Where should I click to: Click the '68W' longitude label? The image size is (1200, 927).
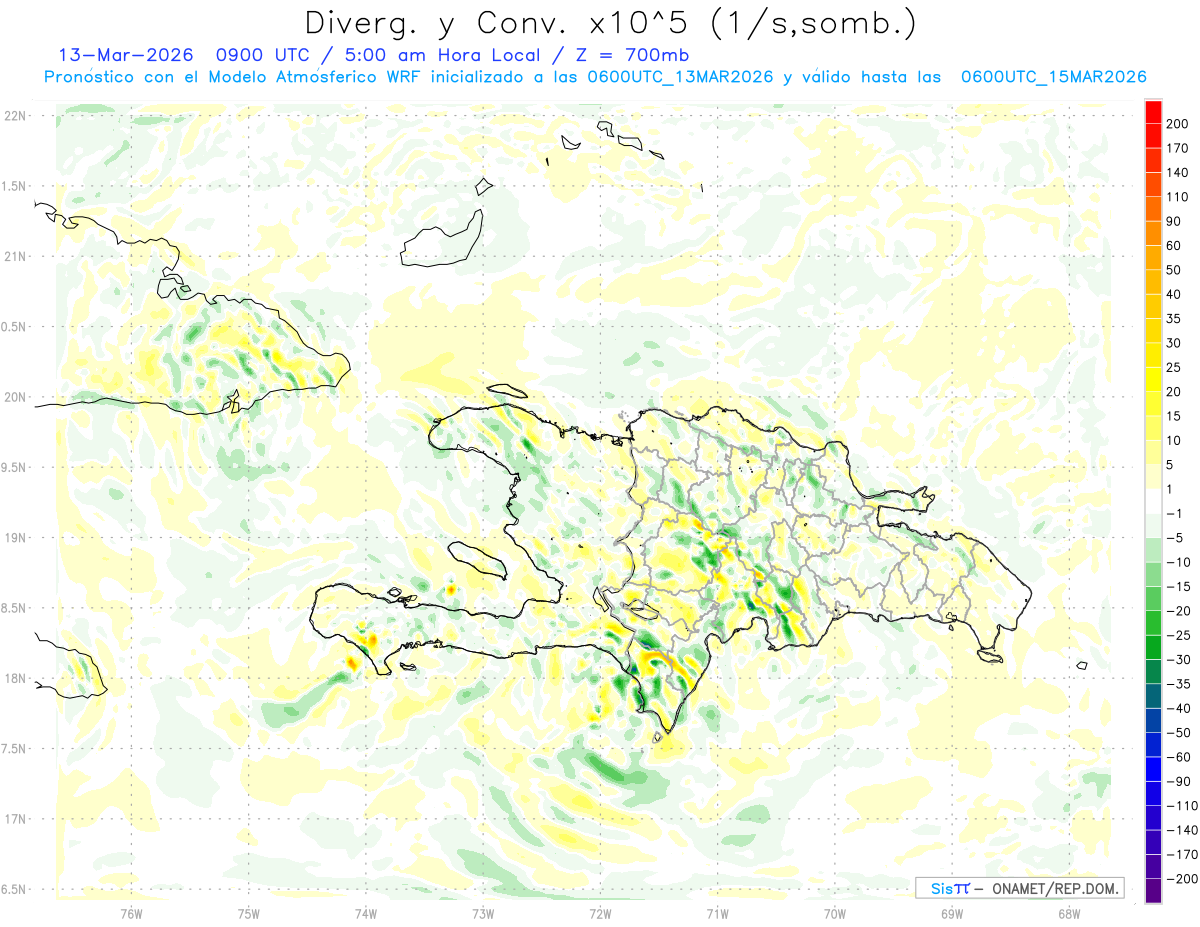pos(1068,913)
